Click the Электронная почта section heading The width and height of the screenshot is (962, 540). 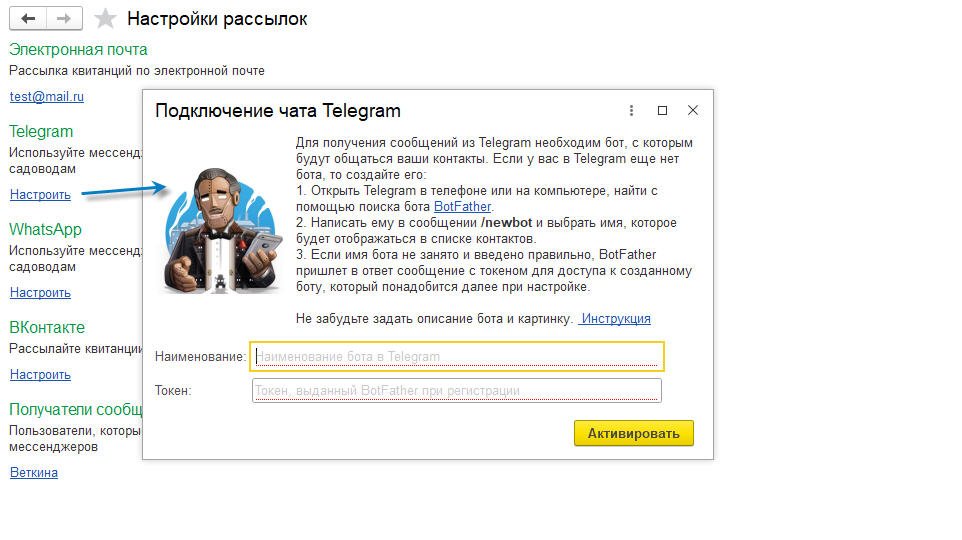point(78,50)
